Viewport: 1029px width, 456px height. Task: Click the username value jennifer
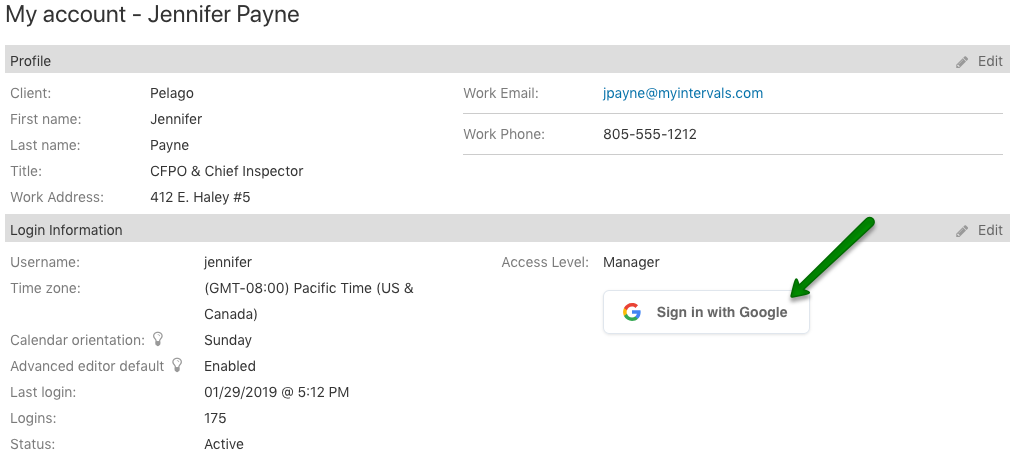click(x=228, y=263)
